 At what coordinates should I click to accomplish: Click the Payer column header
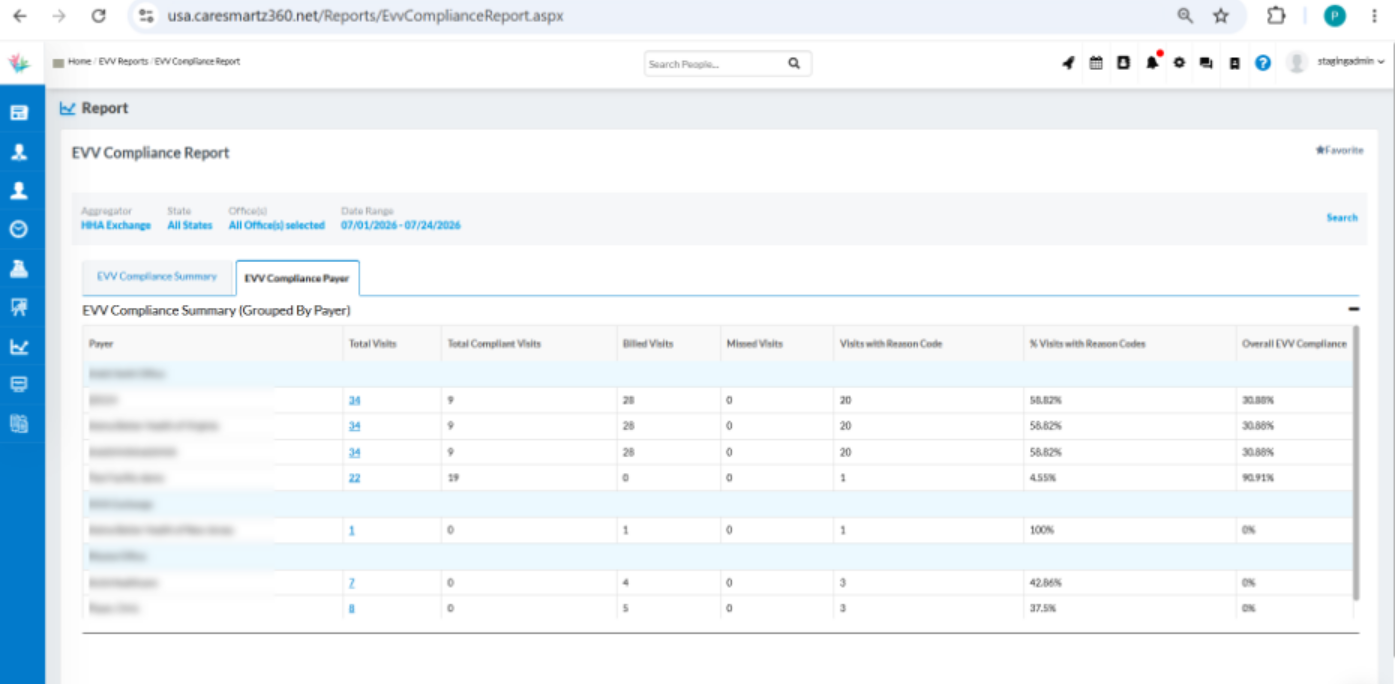[x=101, y=343]
